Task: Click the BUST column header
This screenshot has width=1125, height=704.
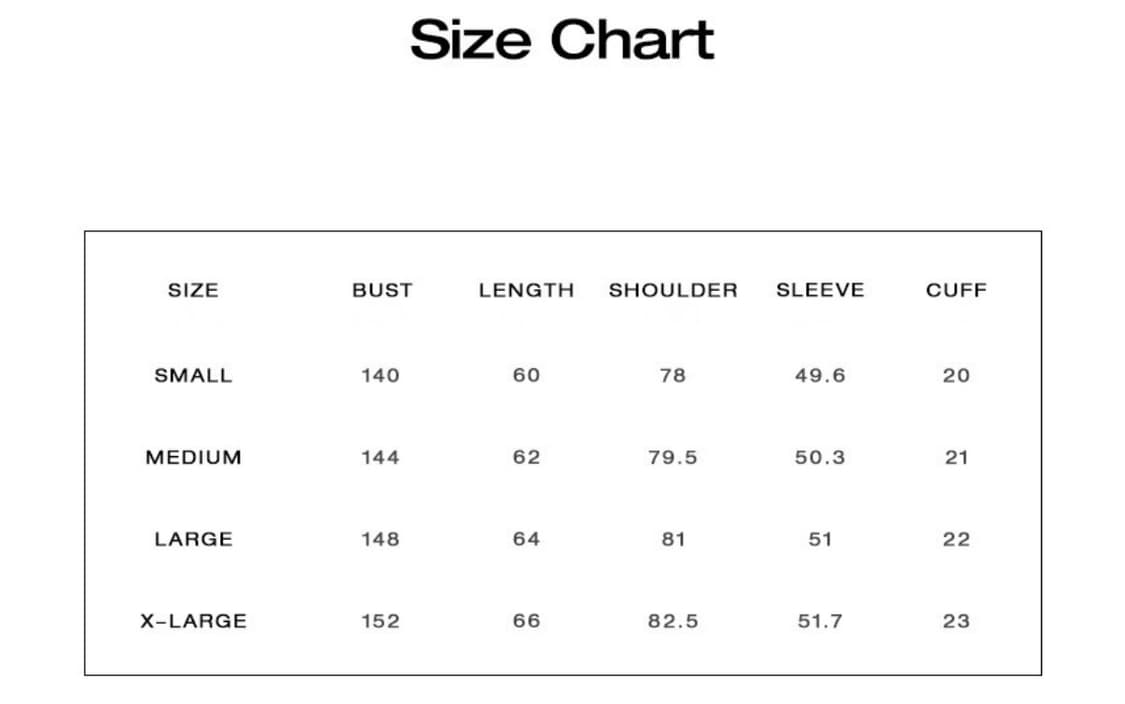Action: (382, 291)
